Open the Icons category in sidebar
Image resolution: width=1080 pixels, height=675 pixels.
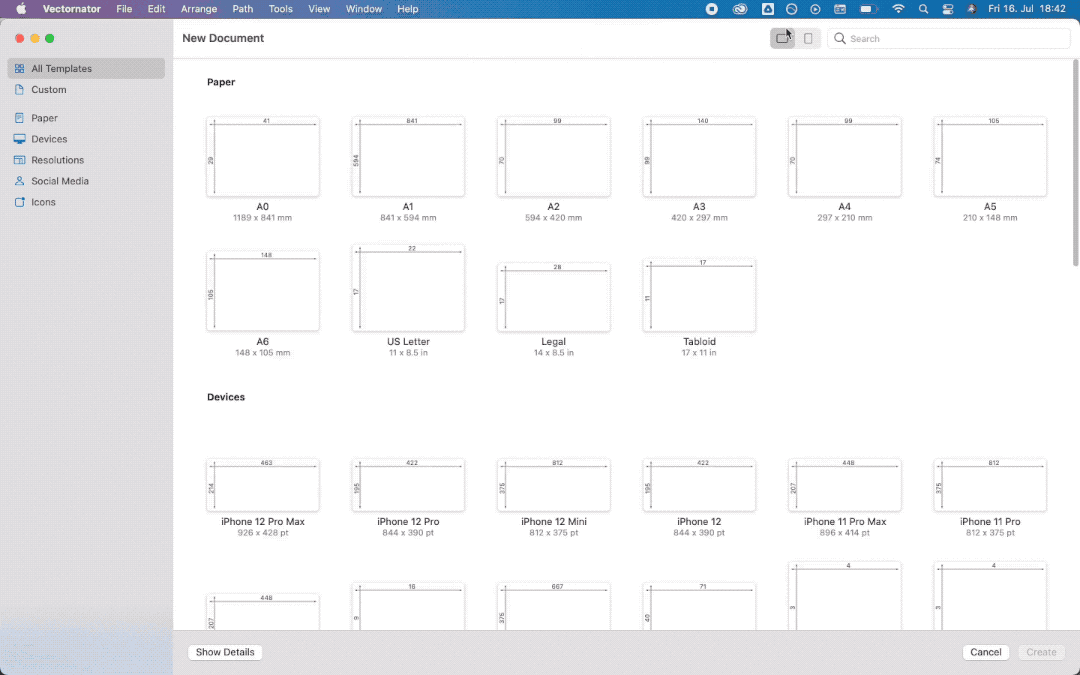tap(86, 202)
